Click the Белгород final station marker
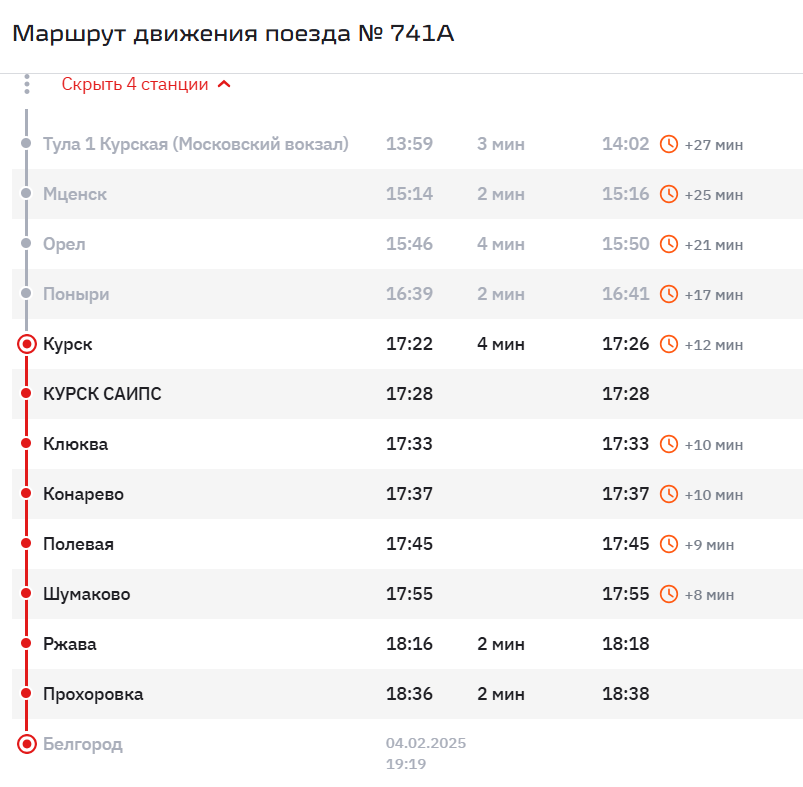The image size is (803, 787). (27, 744)
